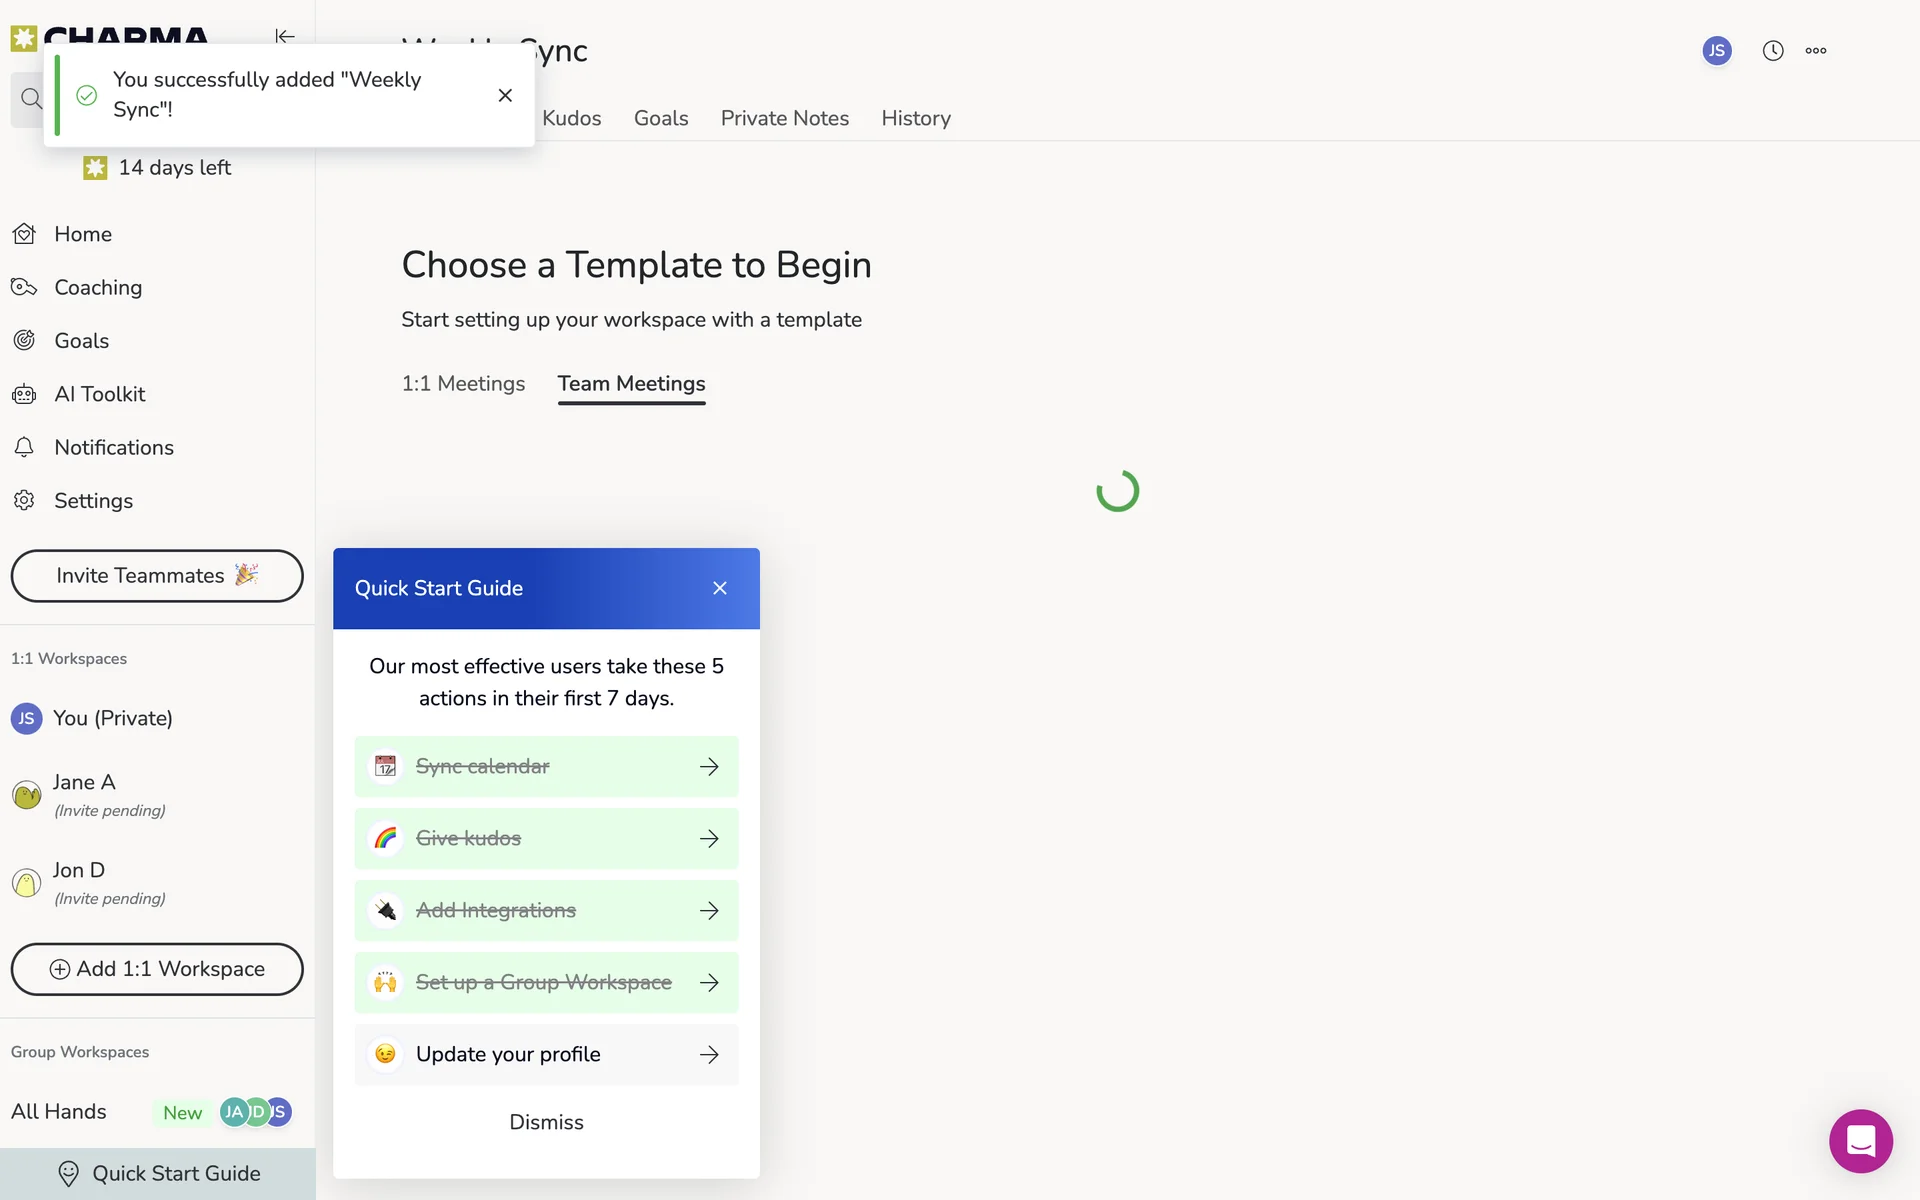Switch to the 1:1 Meetings tab
Viewport: 1920px width, 1200px height.
pos(463,384)
